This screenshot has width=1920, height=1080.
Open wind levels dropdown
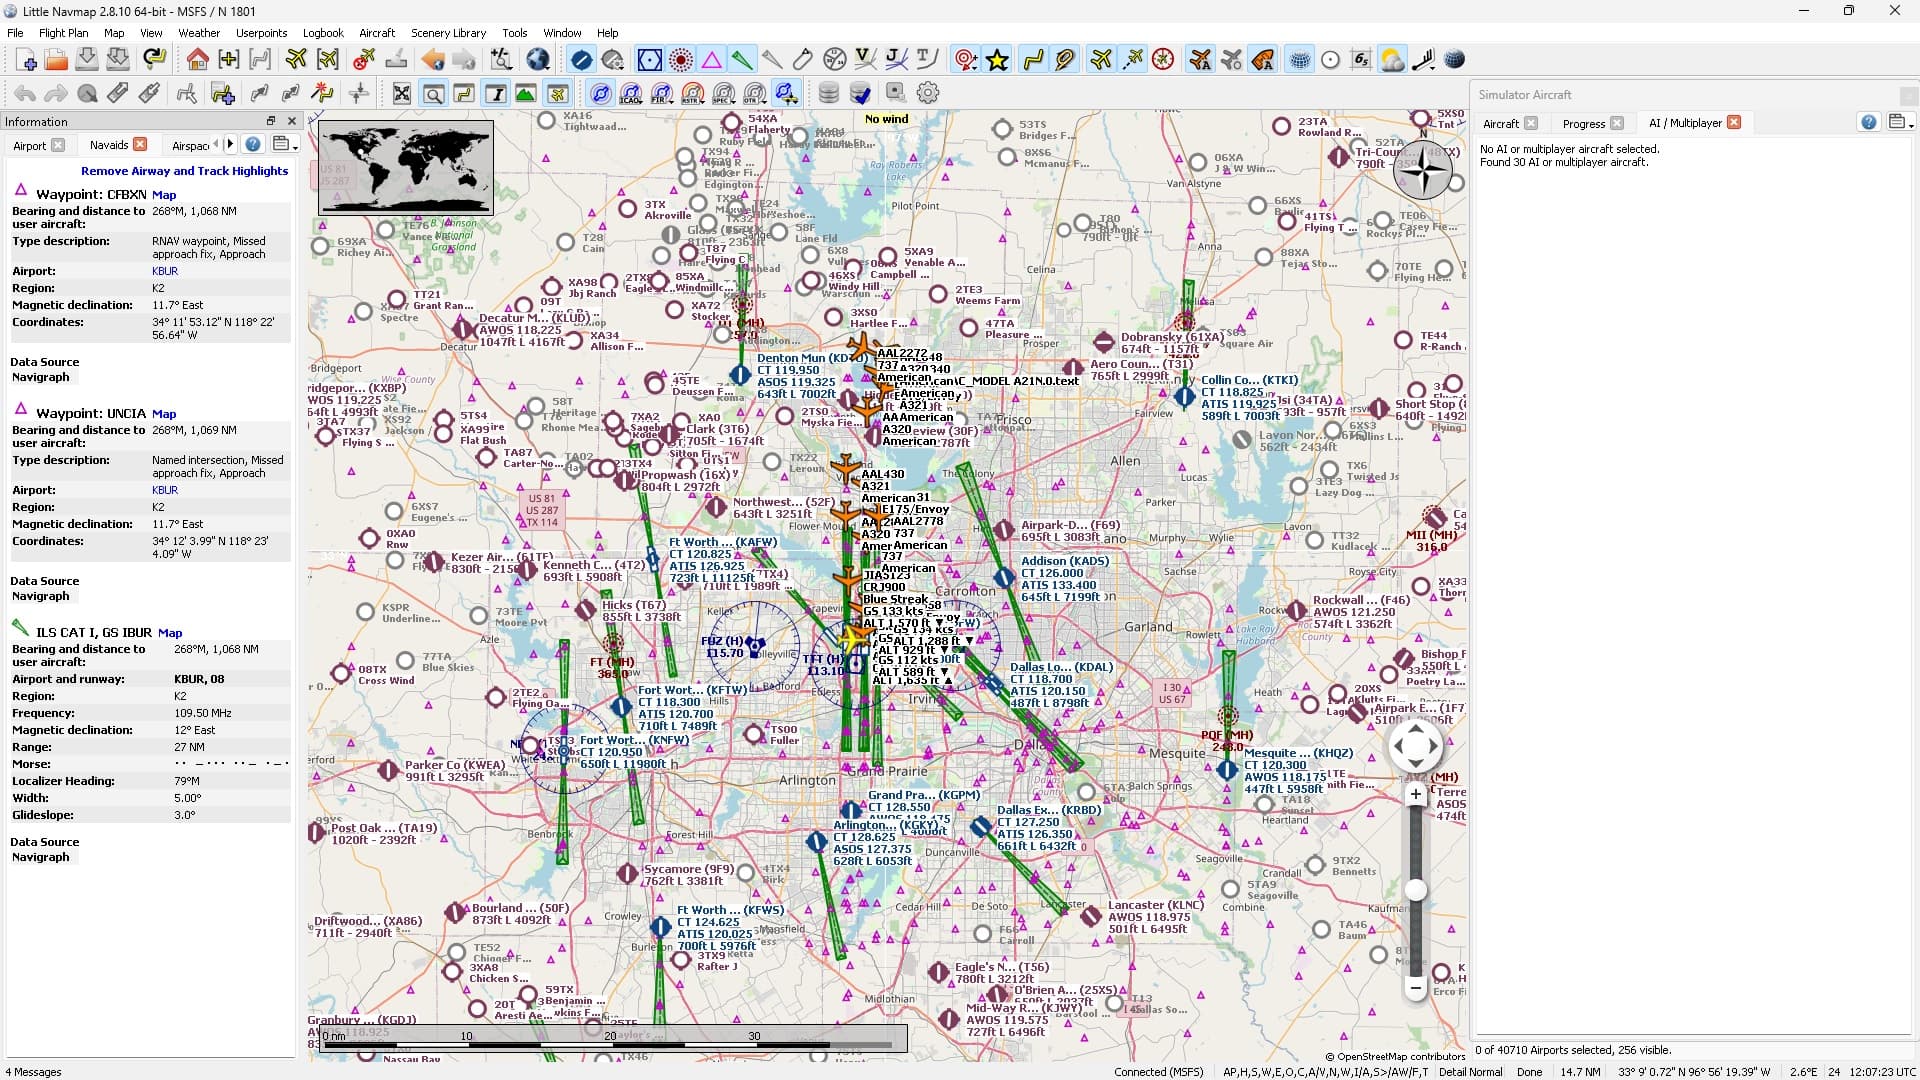click(x=1424, y=60)
